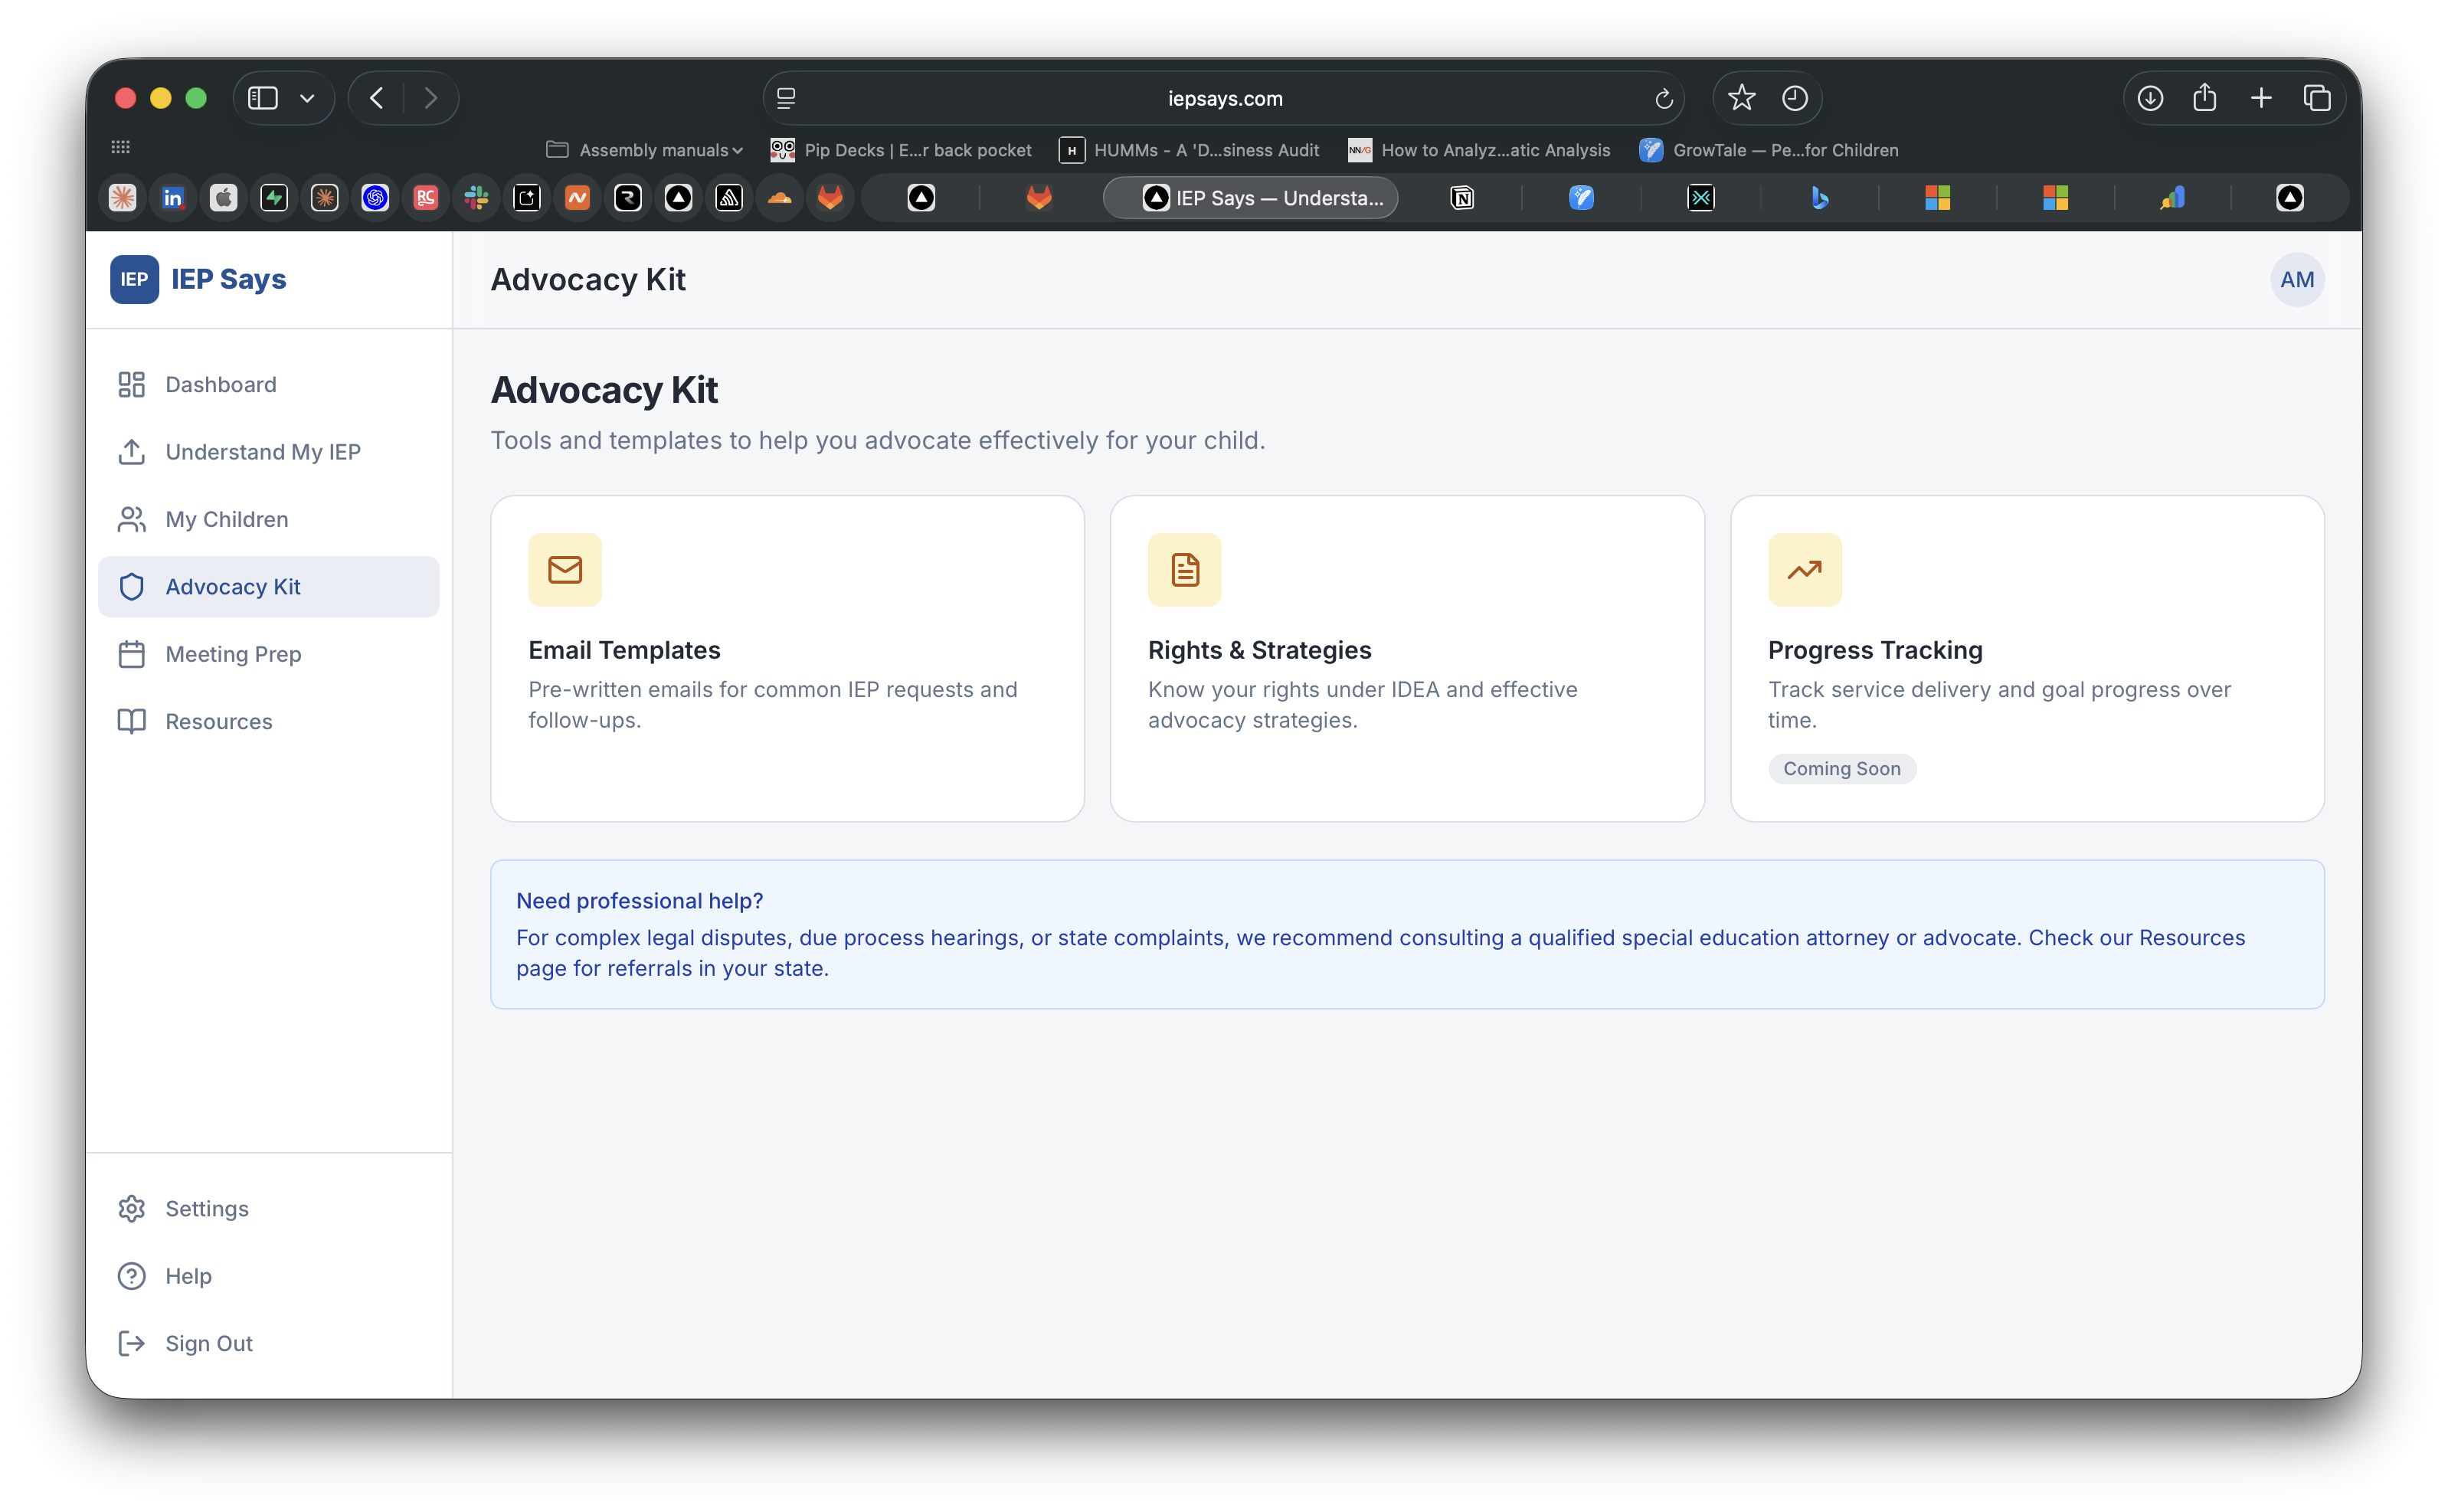Open the GrowTale bookmark link
The height and width of the screenshot is (1512, 2448).
pyautogui.click(x=1769, y=150)
